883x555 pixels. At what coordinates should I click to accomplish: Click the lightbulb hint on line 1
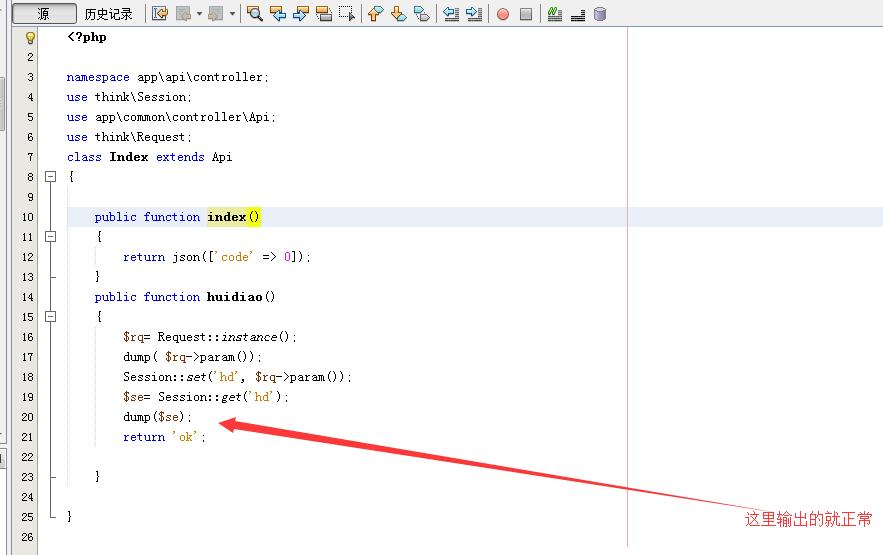[x=30, y=37]
